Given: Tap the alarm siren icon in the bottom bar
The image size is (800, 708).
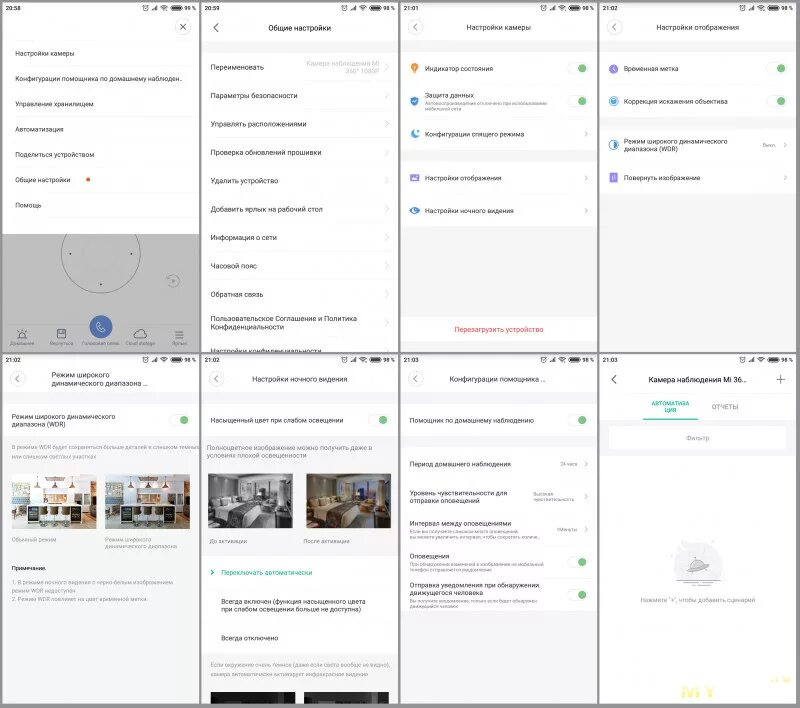Looking at the screenshot, I should (x=22, y=334).
